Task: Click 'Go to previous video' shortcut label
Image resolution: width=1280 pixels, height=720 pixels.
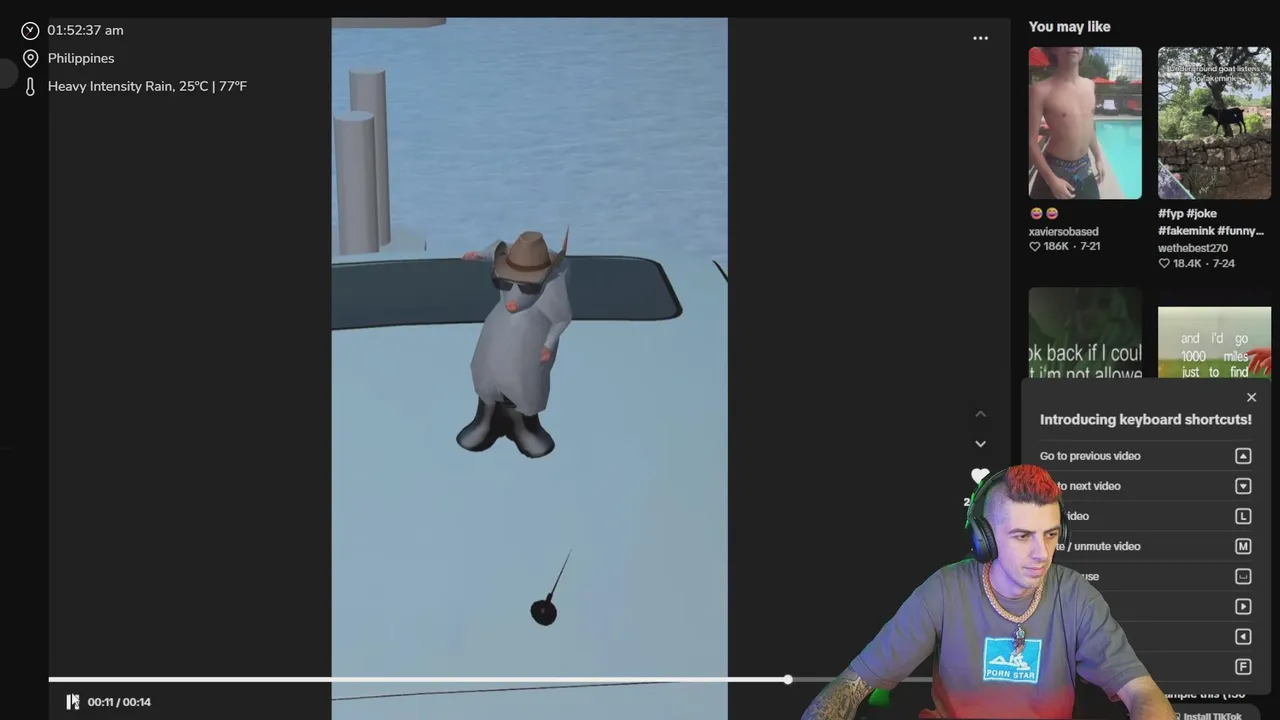Action: (x=1090, y=456)
